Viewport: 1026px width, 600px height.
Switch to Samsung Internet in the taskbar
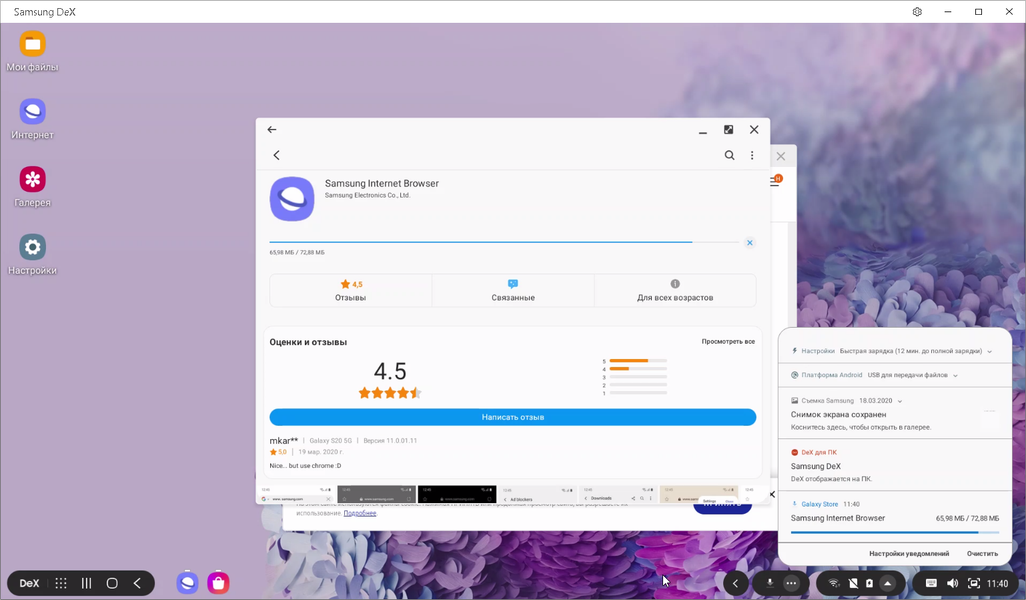[x=188, y=582]
